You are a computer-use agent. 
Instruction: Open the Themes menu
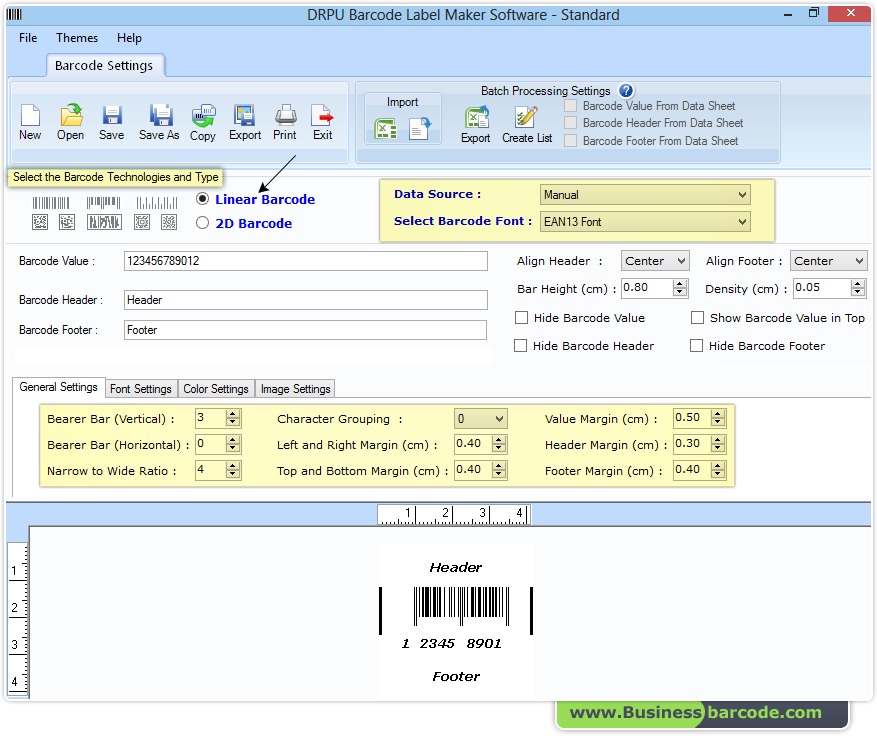(77, 38)
